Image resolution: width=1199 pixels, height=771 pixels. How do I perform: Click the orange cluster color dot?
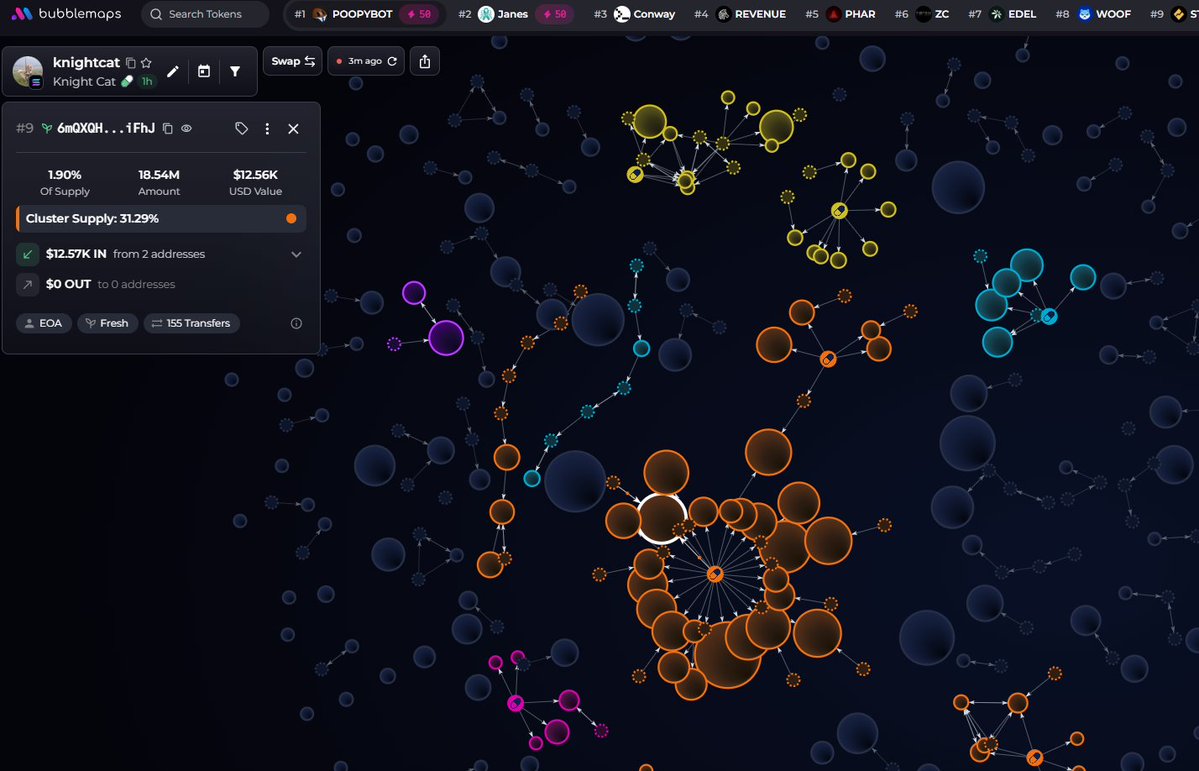coord(291,219)
